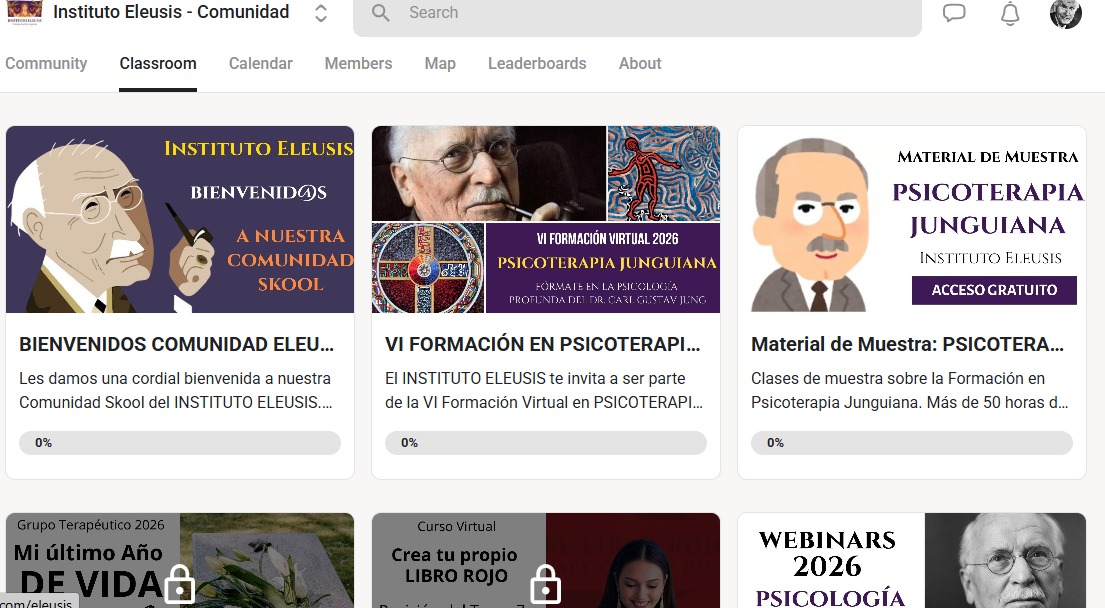The image size is (1105, 608).
Task: Open the Leaderboards tab
Action: point(537,63)
